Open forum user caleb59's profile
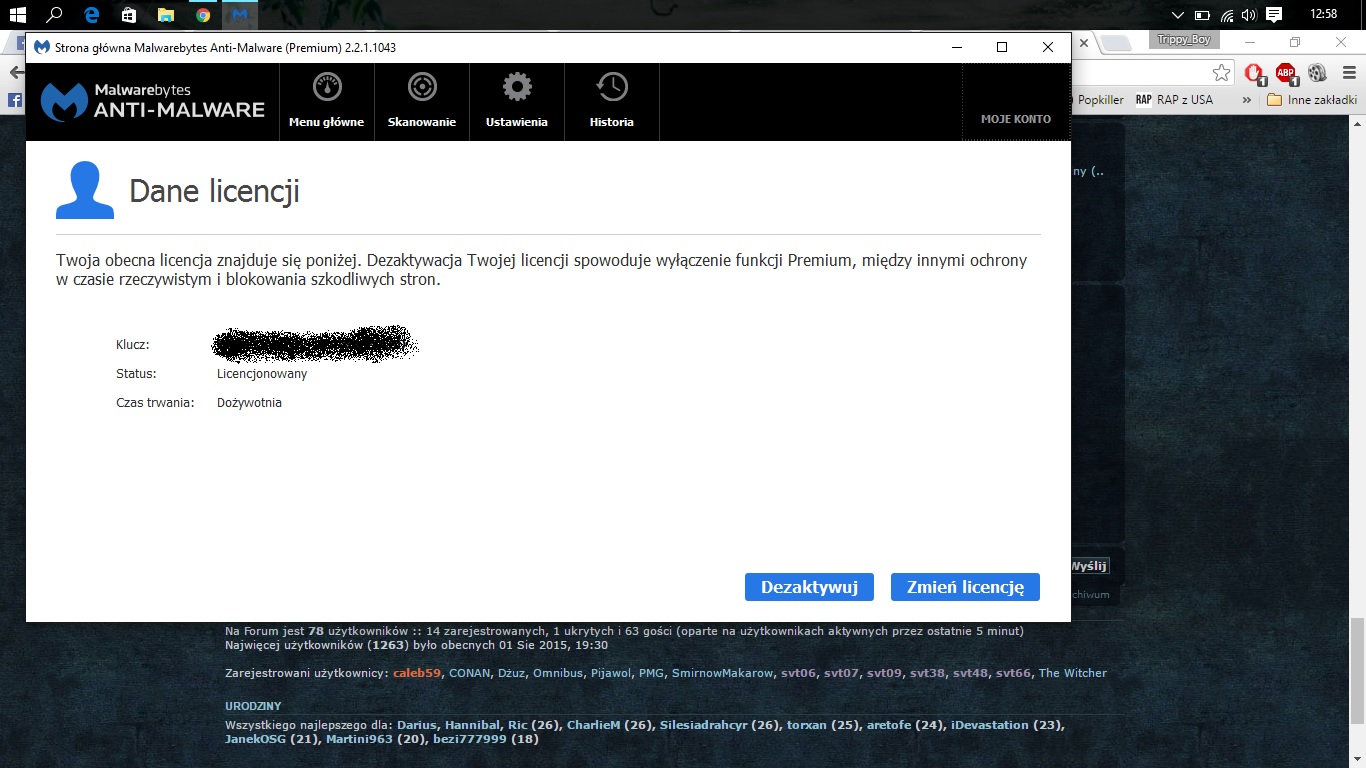The width and height of the screenshot is (1366, 768). [x=417, y=673]
